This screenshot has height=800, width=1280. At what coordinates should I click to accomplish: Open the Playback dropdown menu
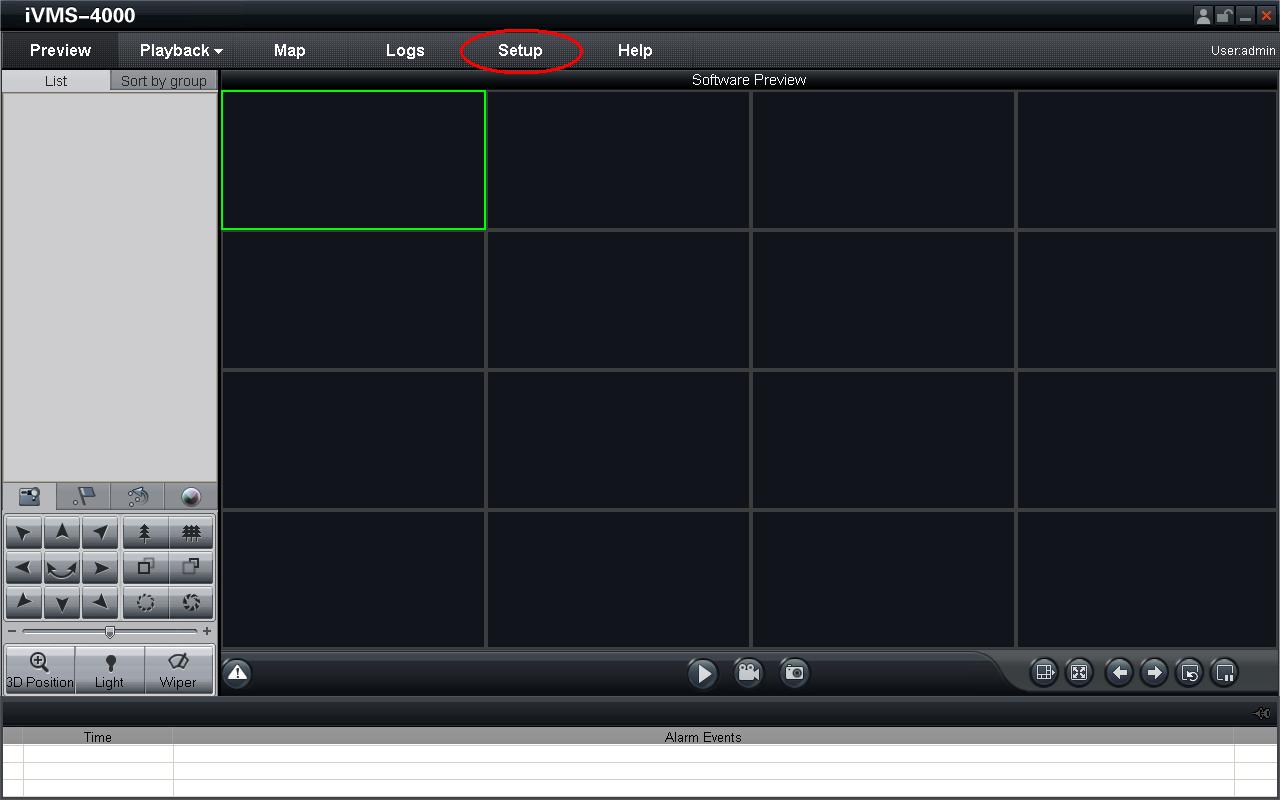181,50
